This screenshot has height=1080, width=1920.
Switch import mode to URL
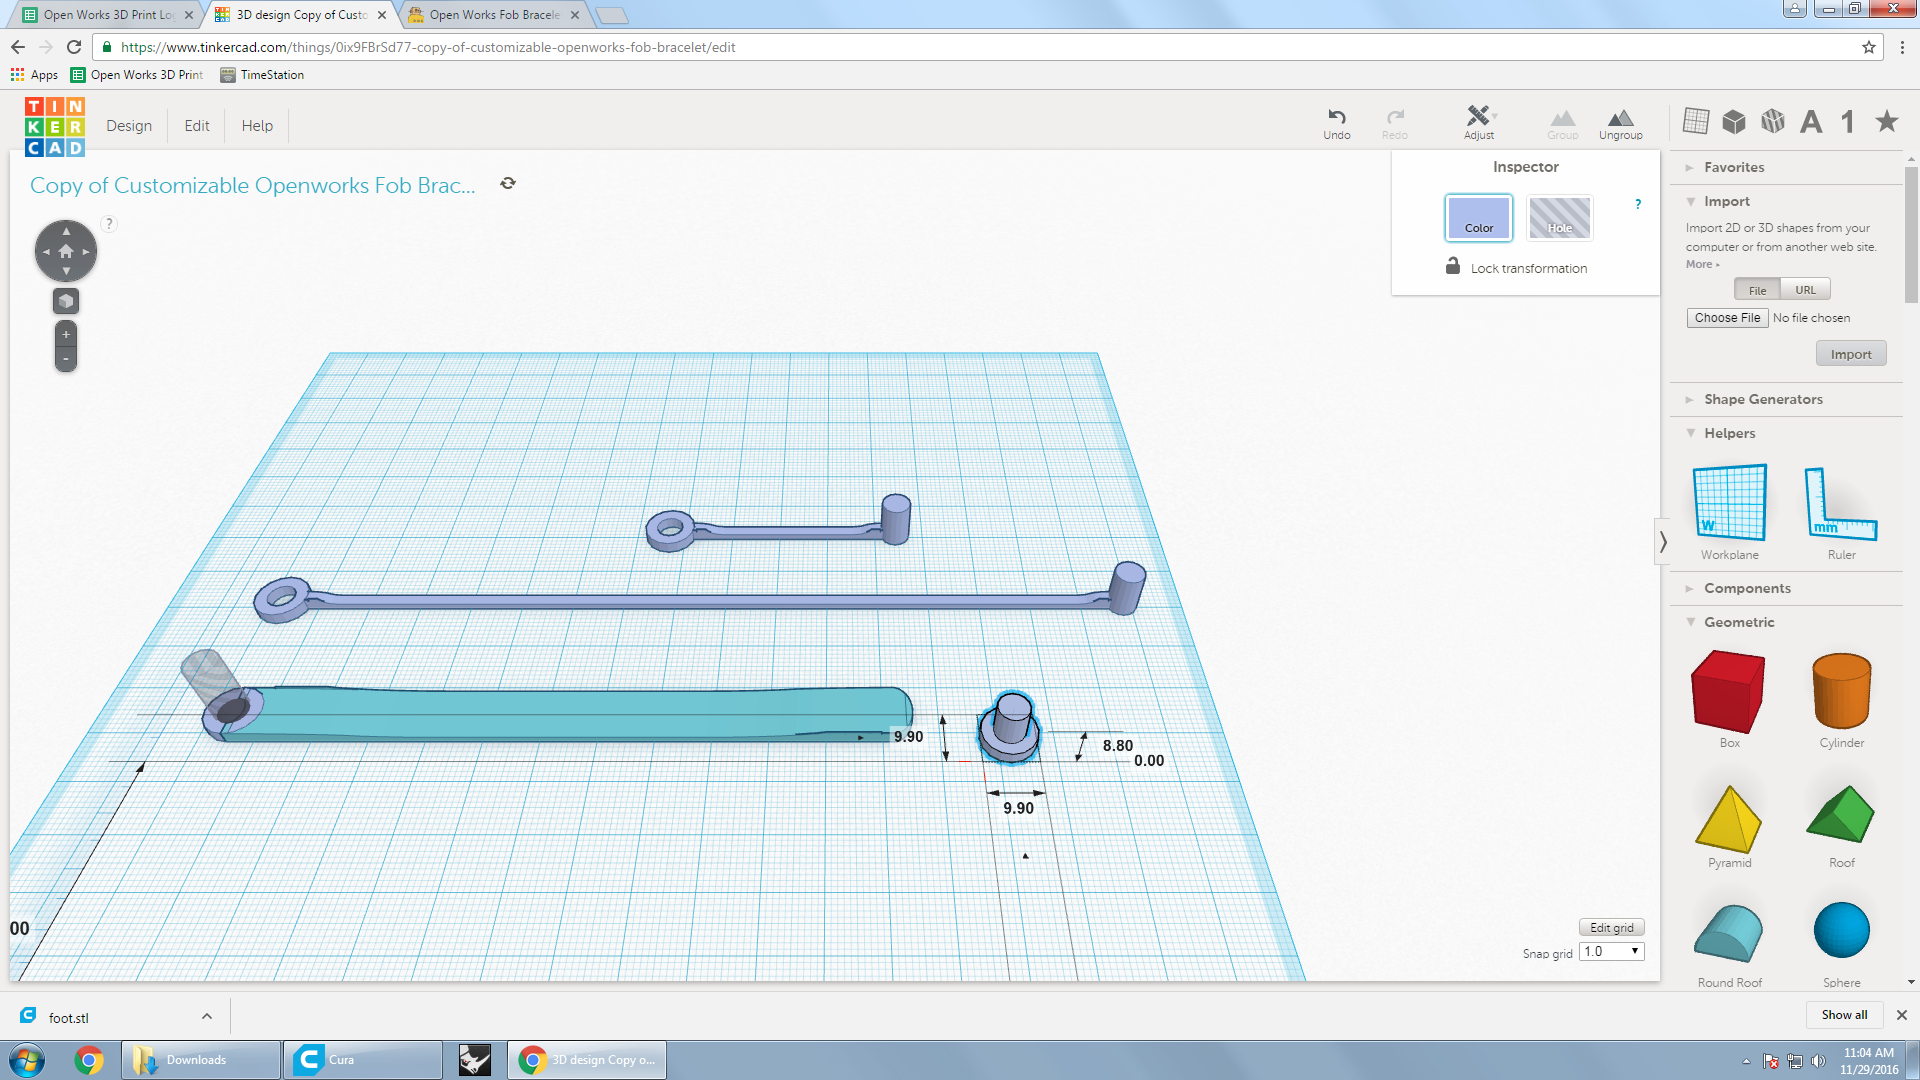click(1805, 290)
